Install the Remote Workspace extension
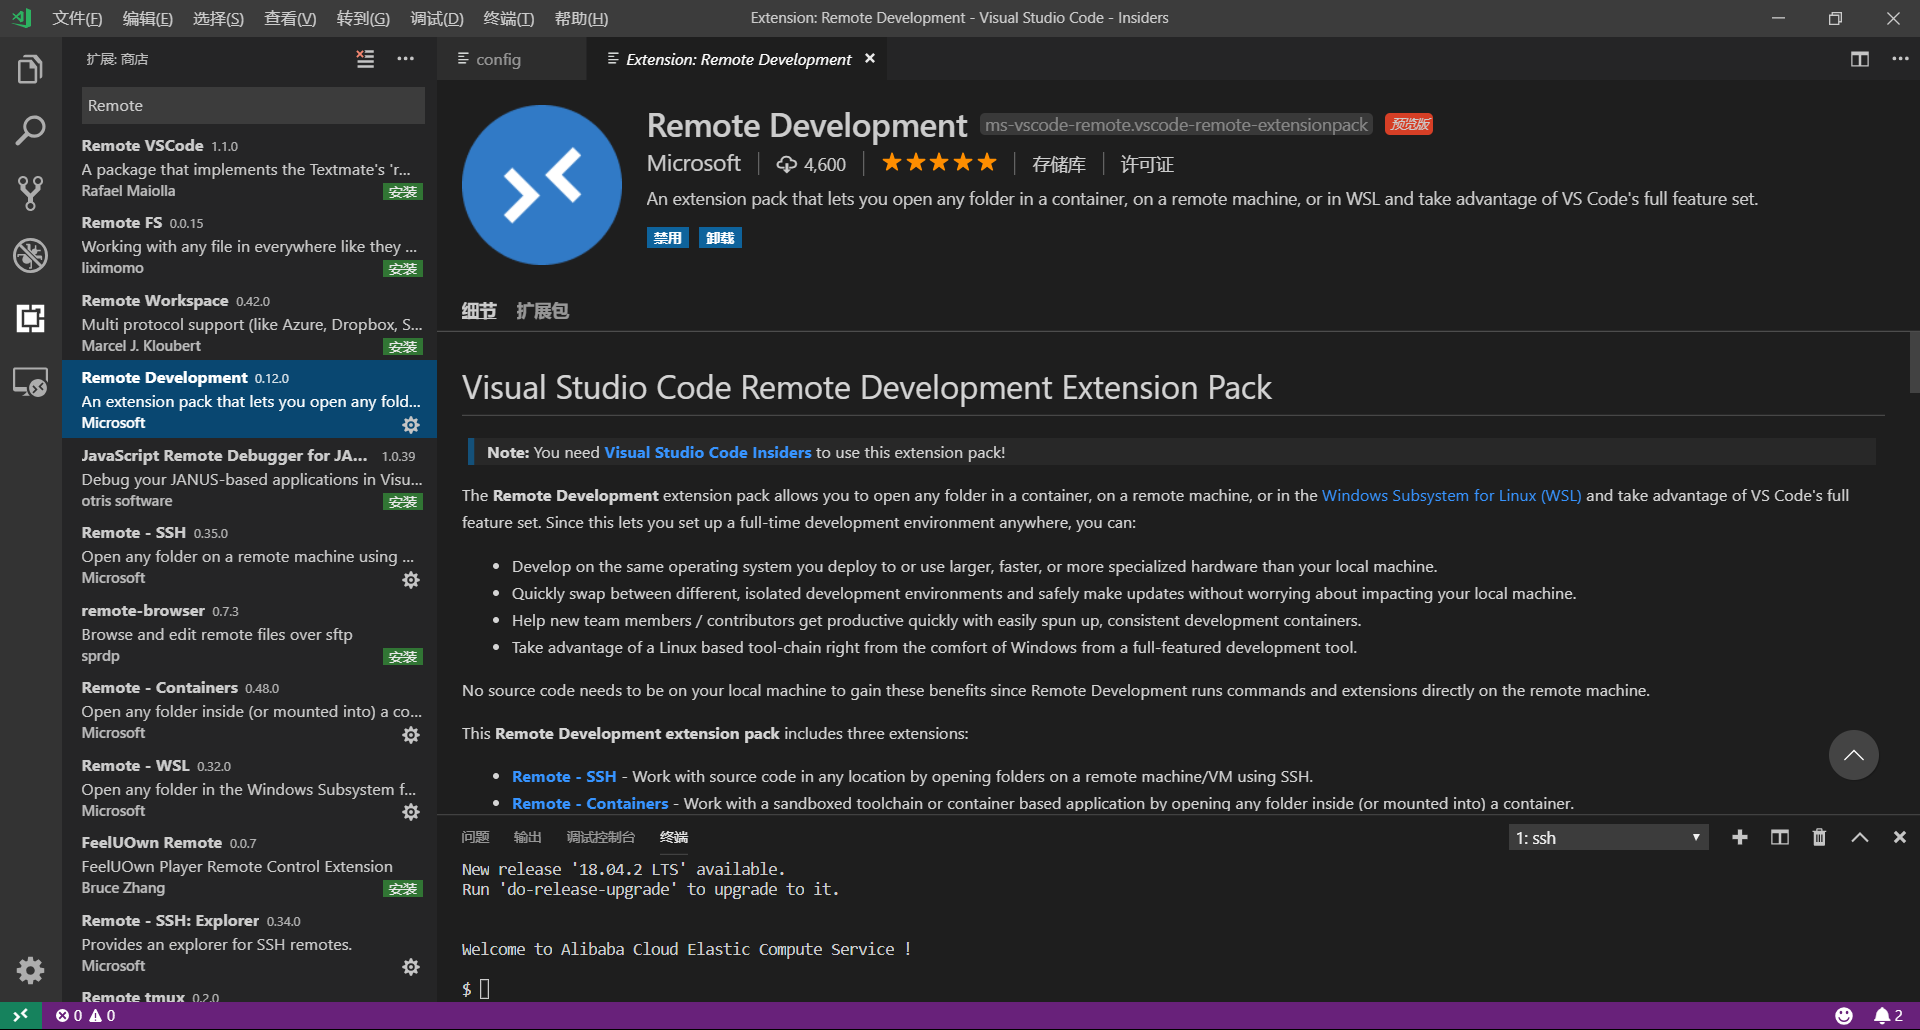The width and height of the screenshot is (1920, 1030). (x=403, y=347)
